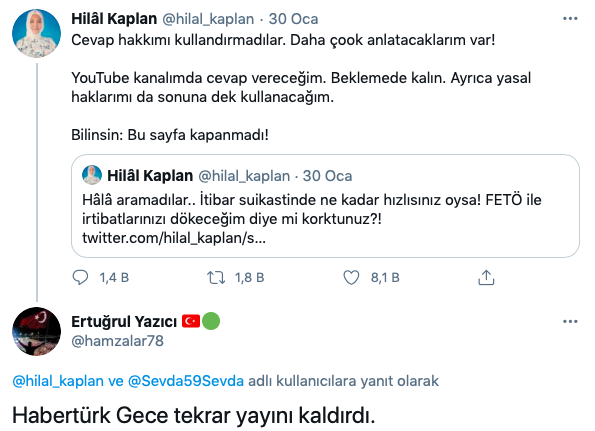
Task: Share the tweet via the share icon
Action: [x=486, y=277]
